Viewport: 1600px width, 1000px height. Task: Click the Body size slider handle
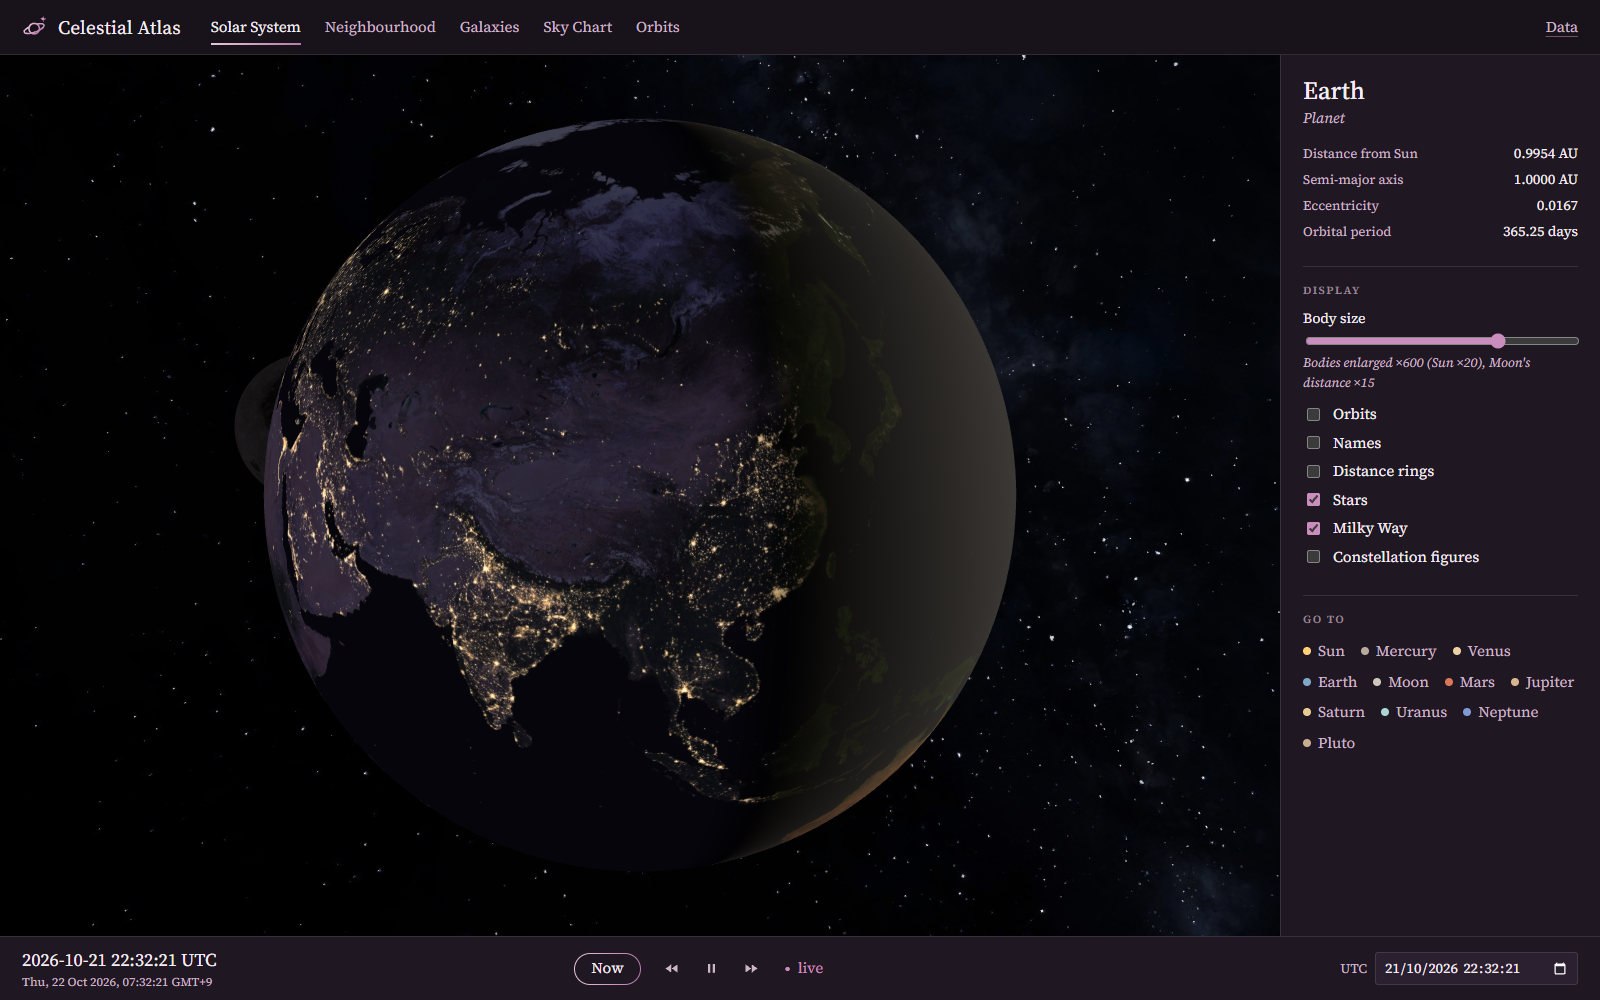1497,341
